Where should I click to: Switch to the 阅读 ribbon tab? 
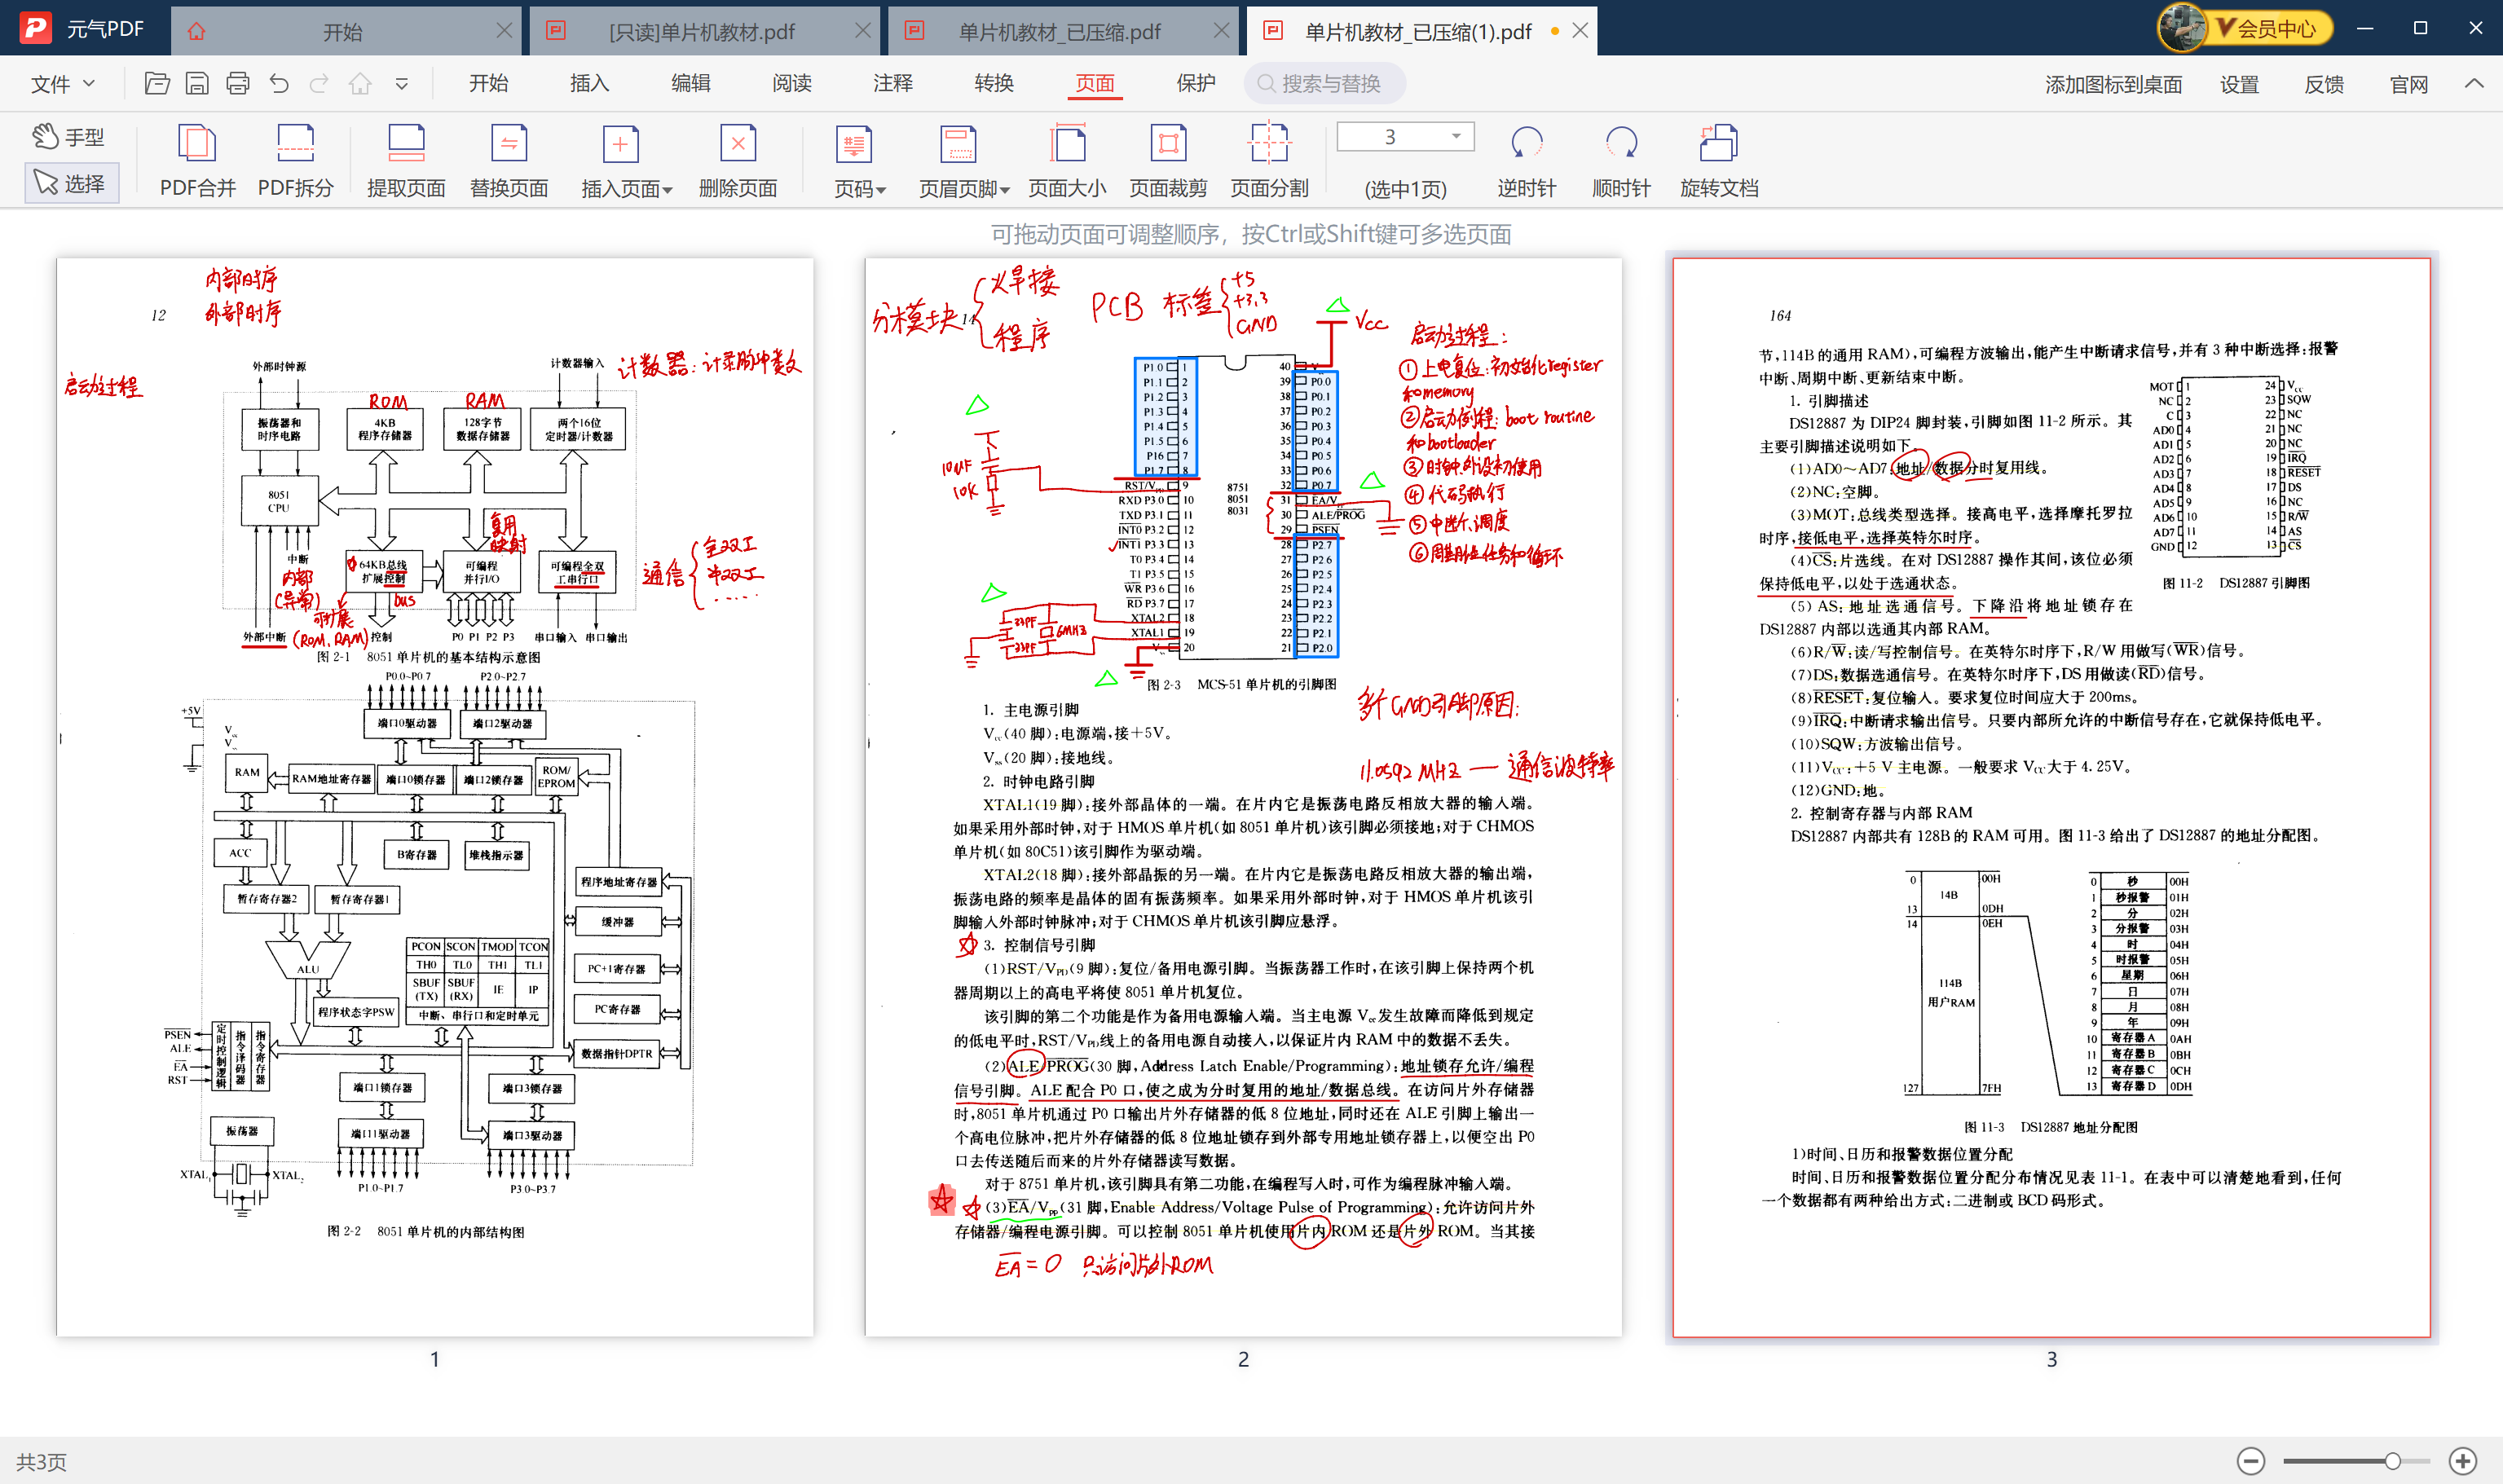[792, 83]
